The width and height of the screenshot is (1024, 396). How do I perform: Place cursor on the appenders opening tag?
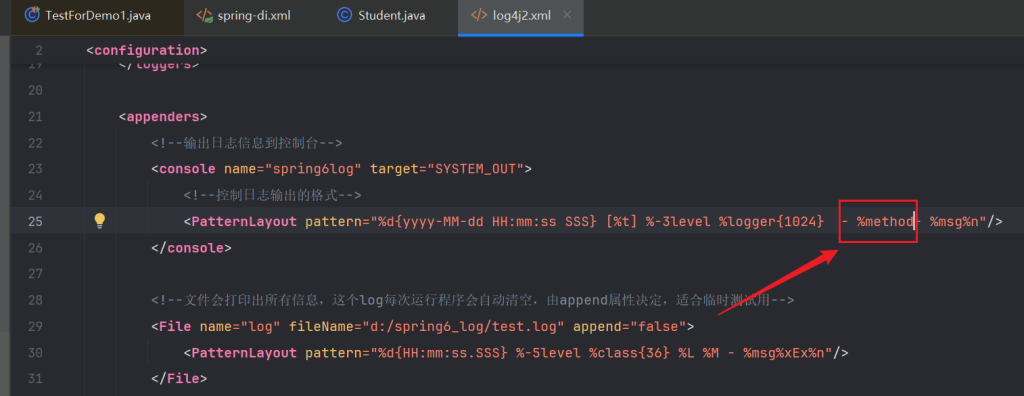pyautogui.click(x=163, y=116)
